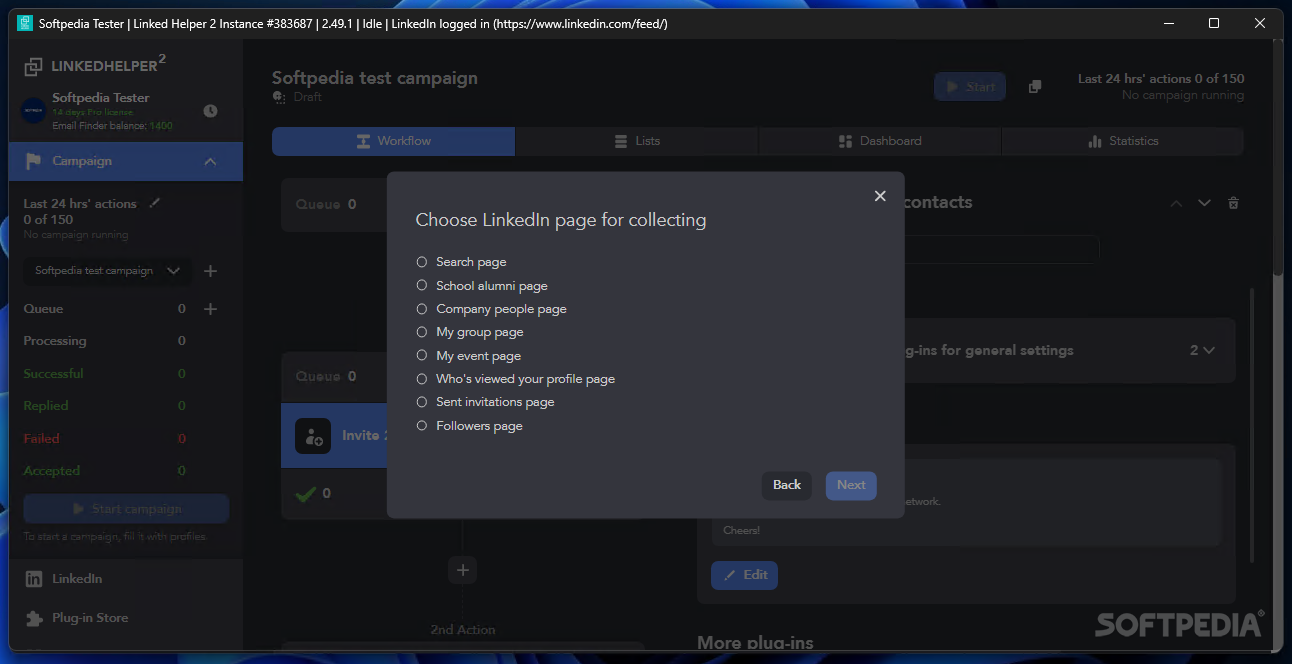1292x664 pixels.
Task: Open the Softpedia test campaign dropdown
Action: click(107, 271)
